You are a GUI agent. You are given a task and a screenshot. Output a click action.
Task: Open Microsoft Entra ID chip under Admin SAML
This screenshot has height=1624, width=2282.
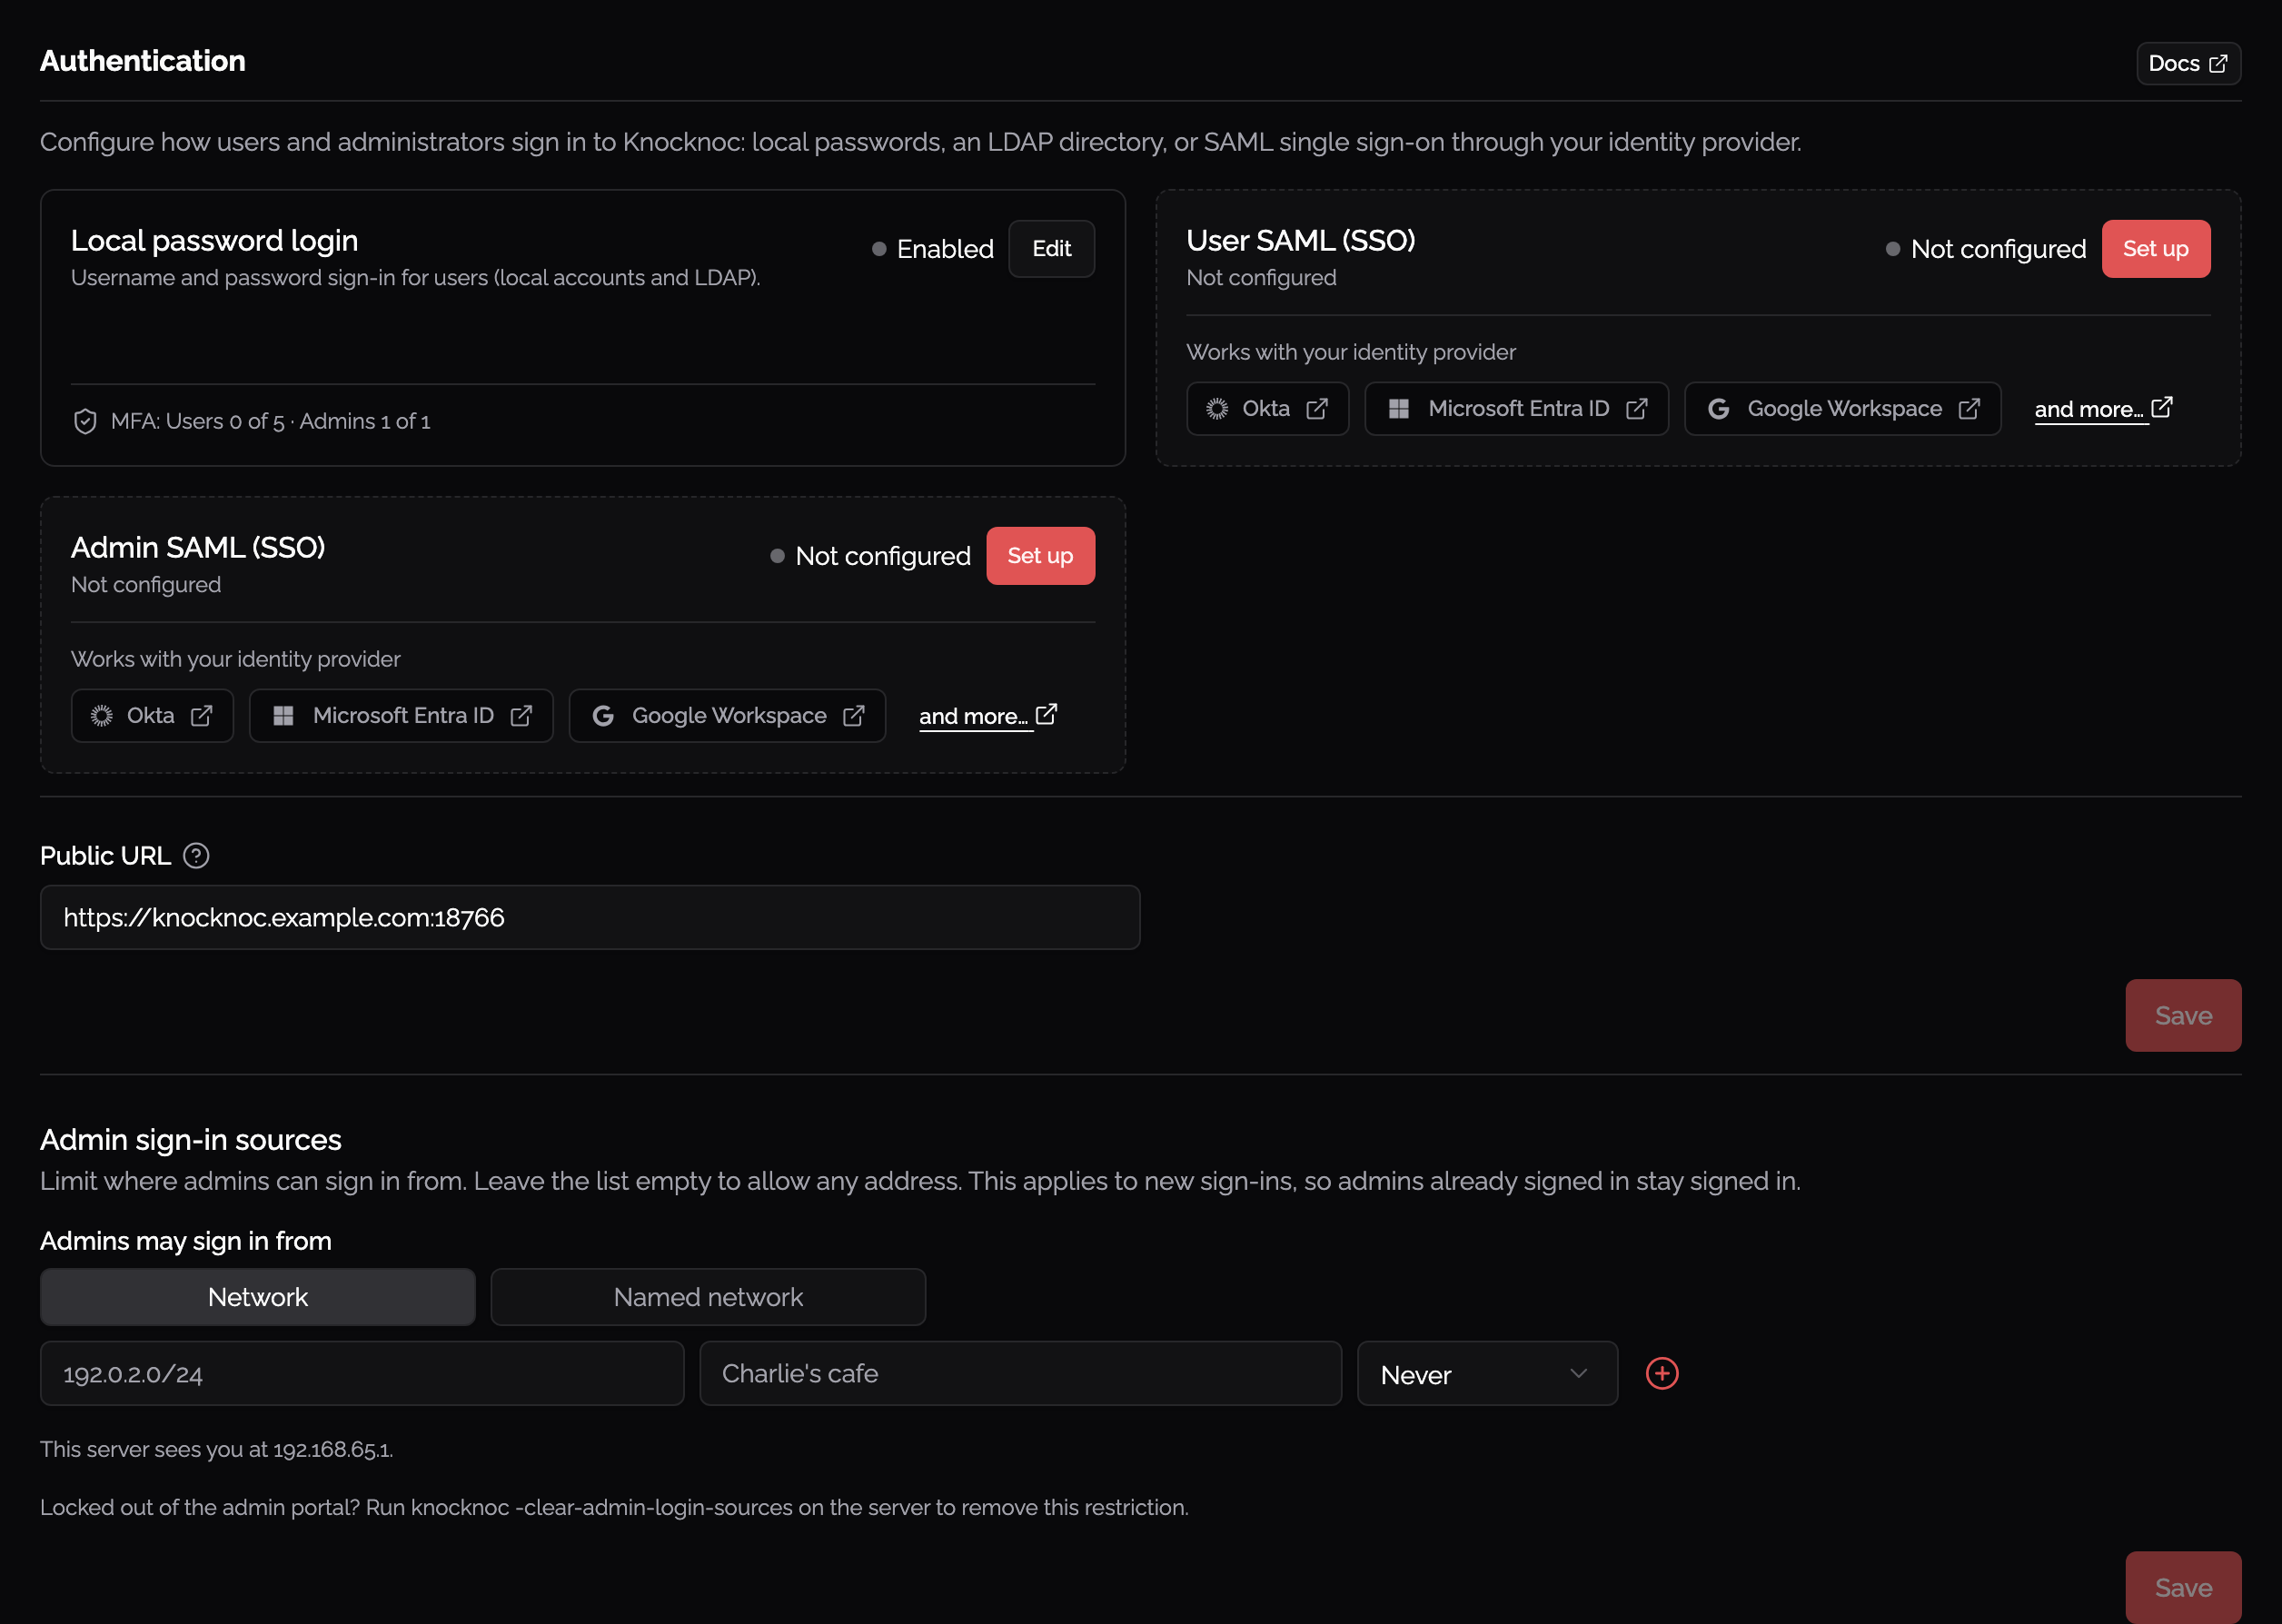click(401, 715)
